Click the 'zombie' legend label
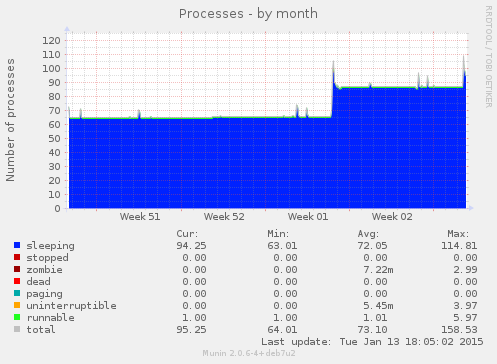 coord(44,270)
